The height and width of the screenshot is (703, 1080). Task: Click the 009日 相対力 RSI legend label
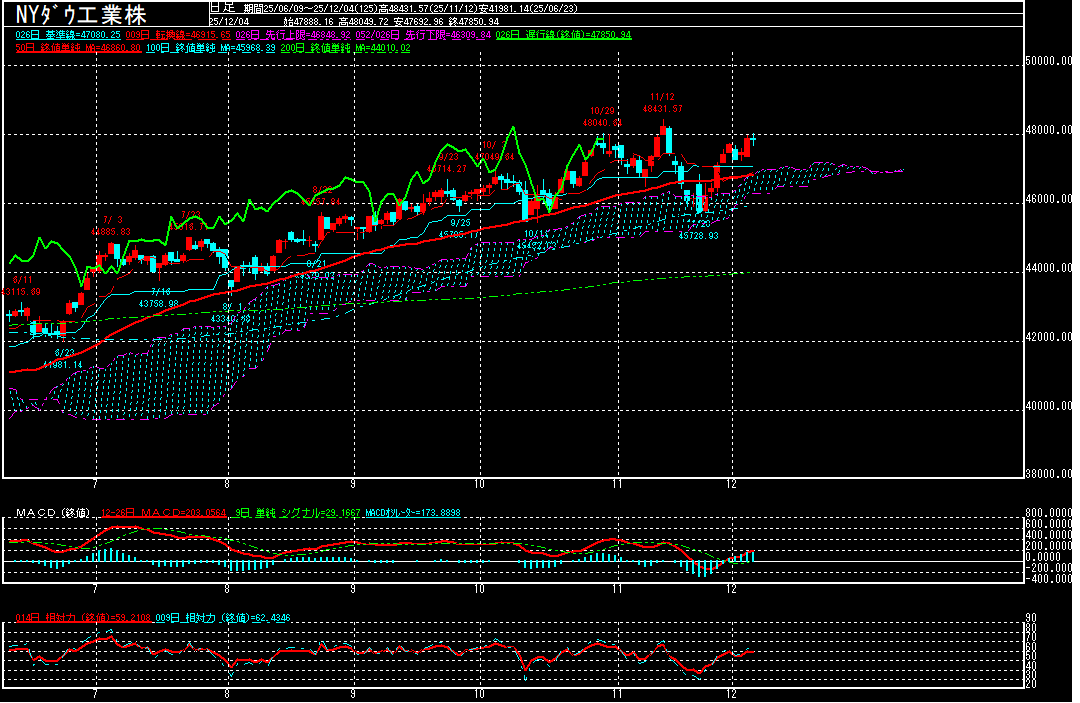(x=220, y=617)
